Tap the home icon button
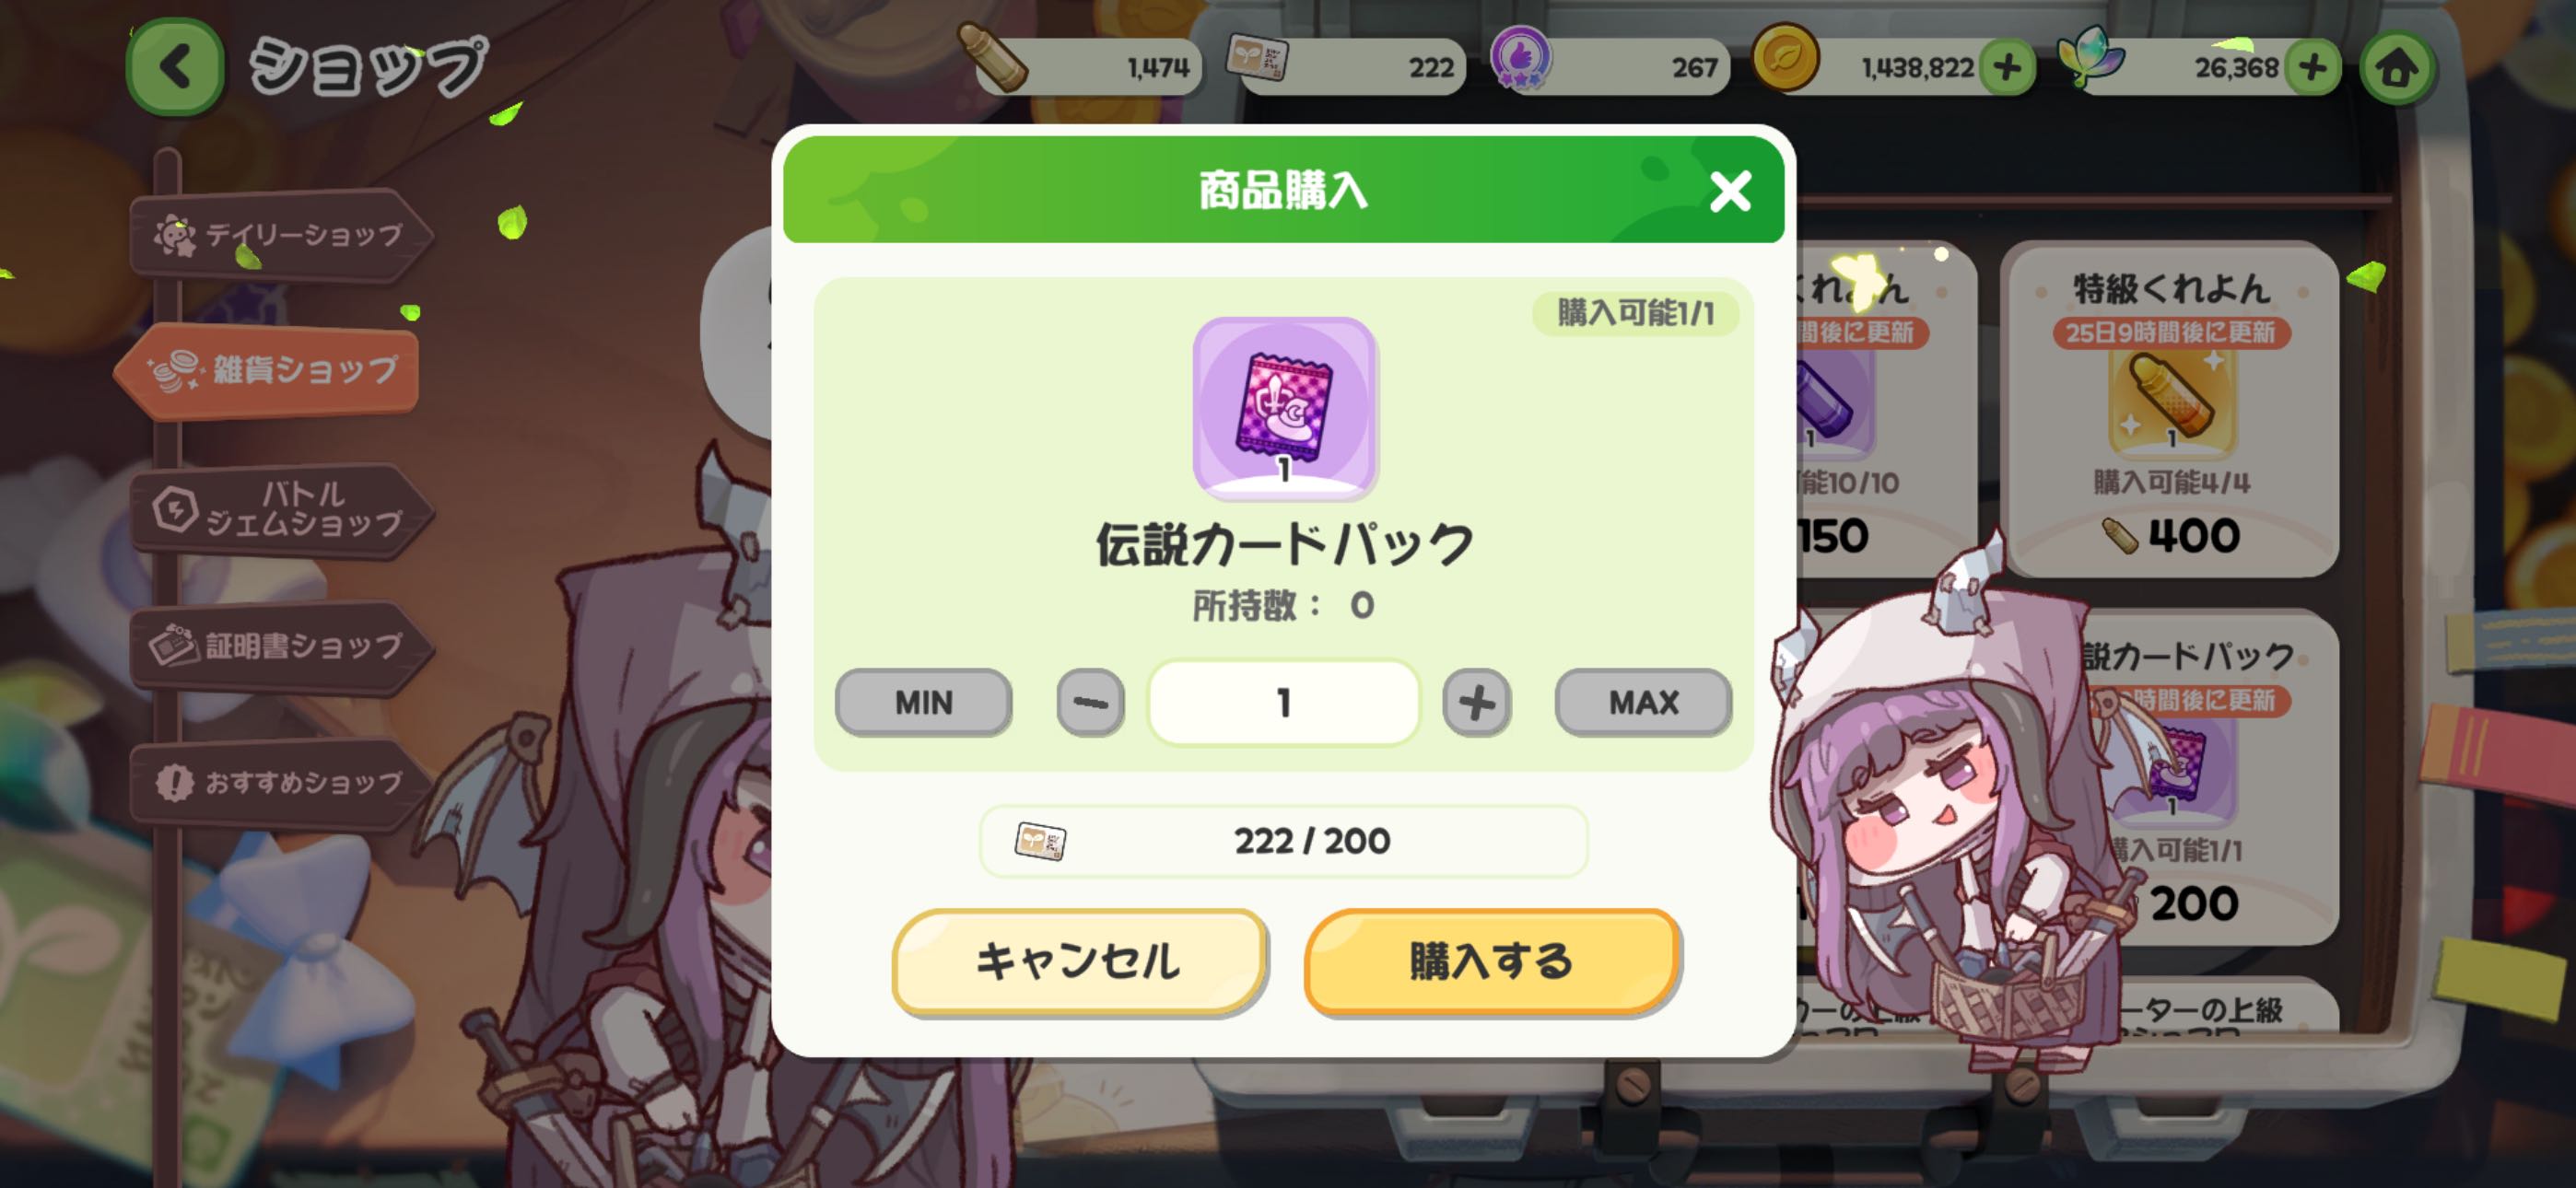 tap(2397, 68)
